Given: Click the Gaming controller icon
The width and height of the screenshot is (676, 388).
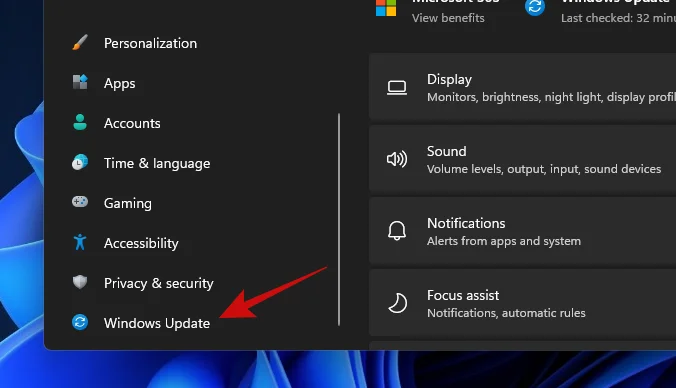Looking at the screenshot, I should (80, 202).
